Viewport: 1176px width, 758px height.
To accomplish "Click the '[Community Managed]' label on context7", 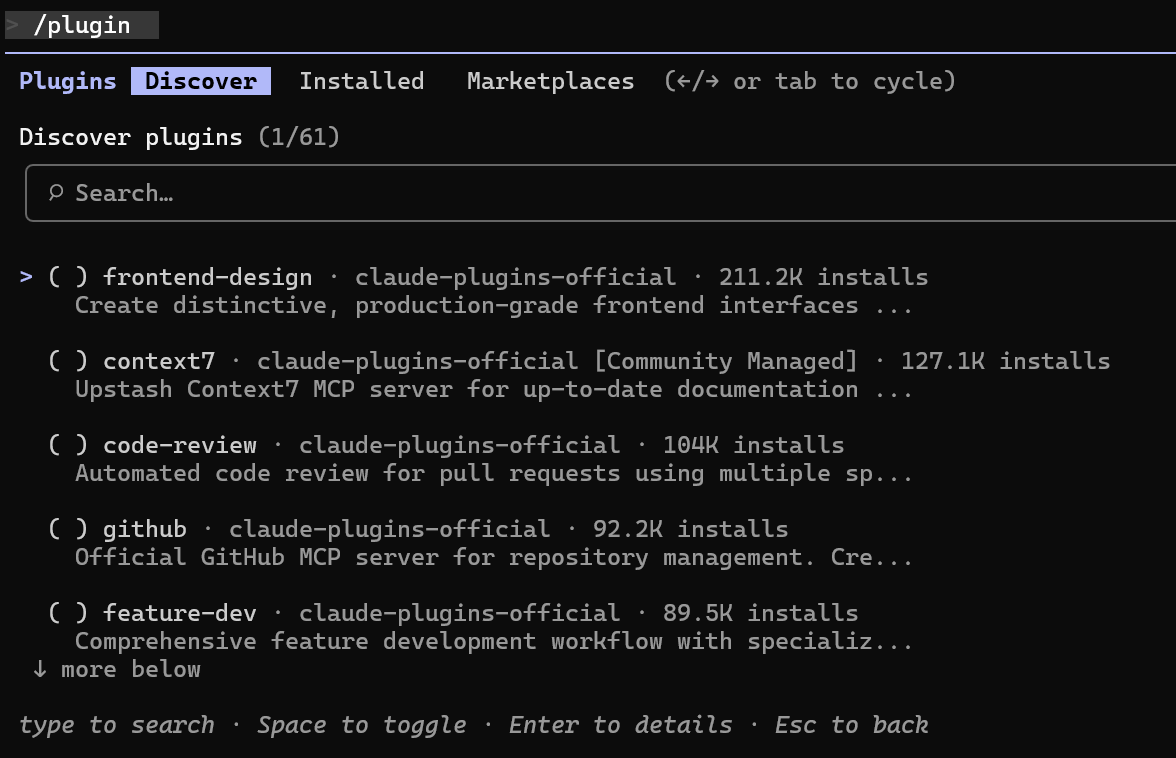I will 725,361.
